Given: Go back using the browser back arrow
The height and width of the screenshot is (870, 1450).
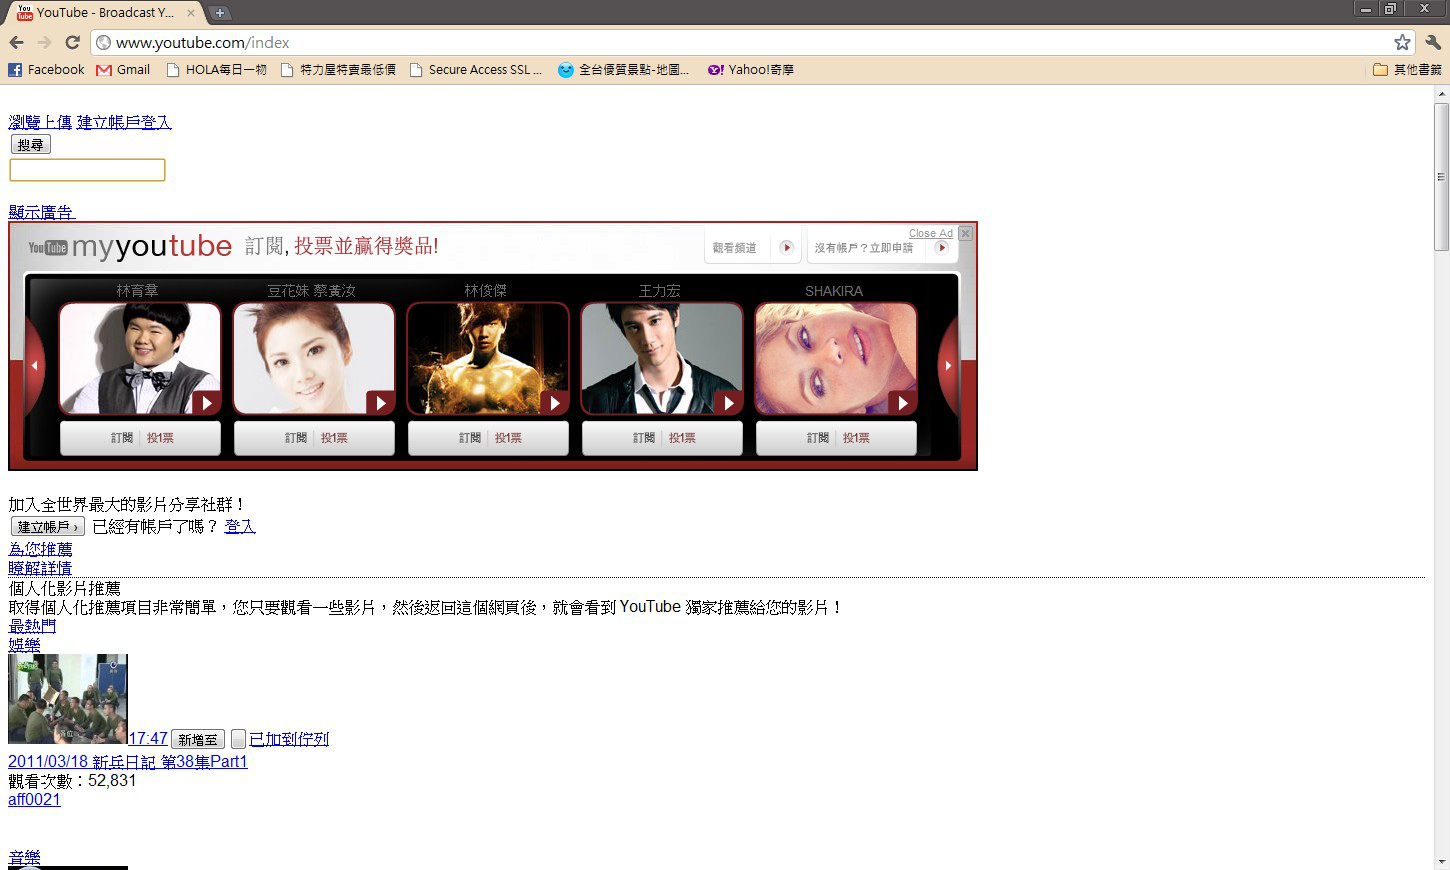Looking at the screenshot, I should point(16,42).
